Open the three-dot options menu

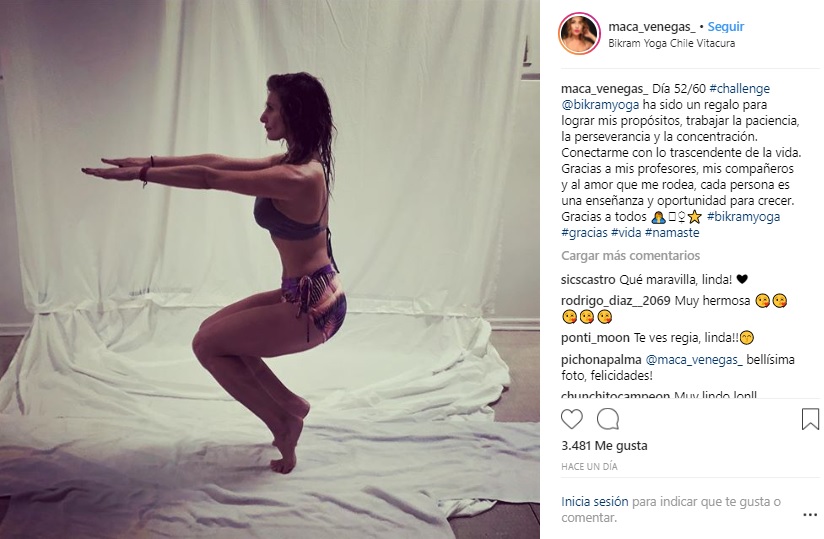[810, 515]
